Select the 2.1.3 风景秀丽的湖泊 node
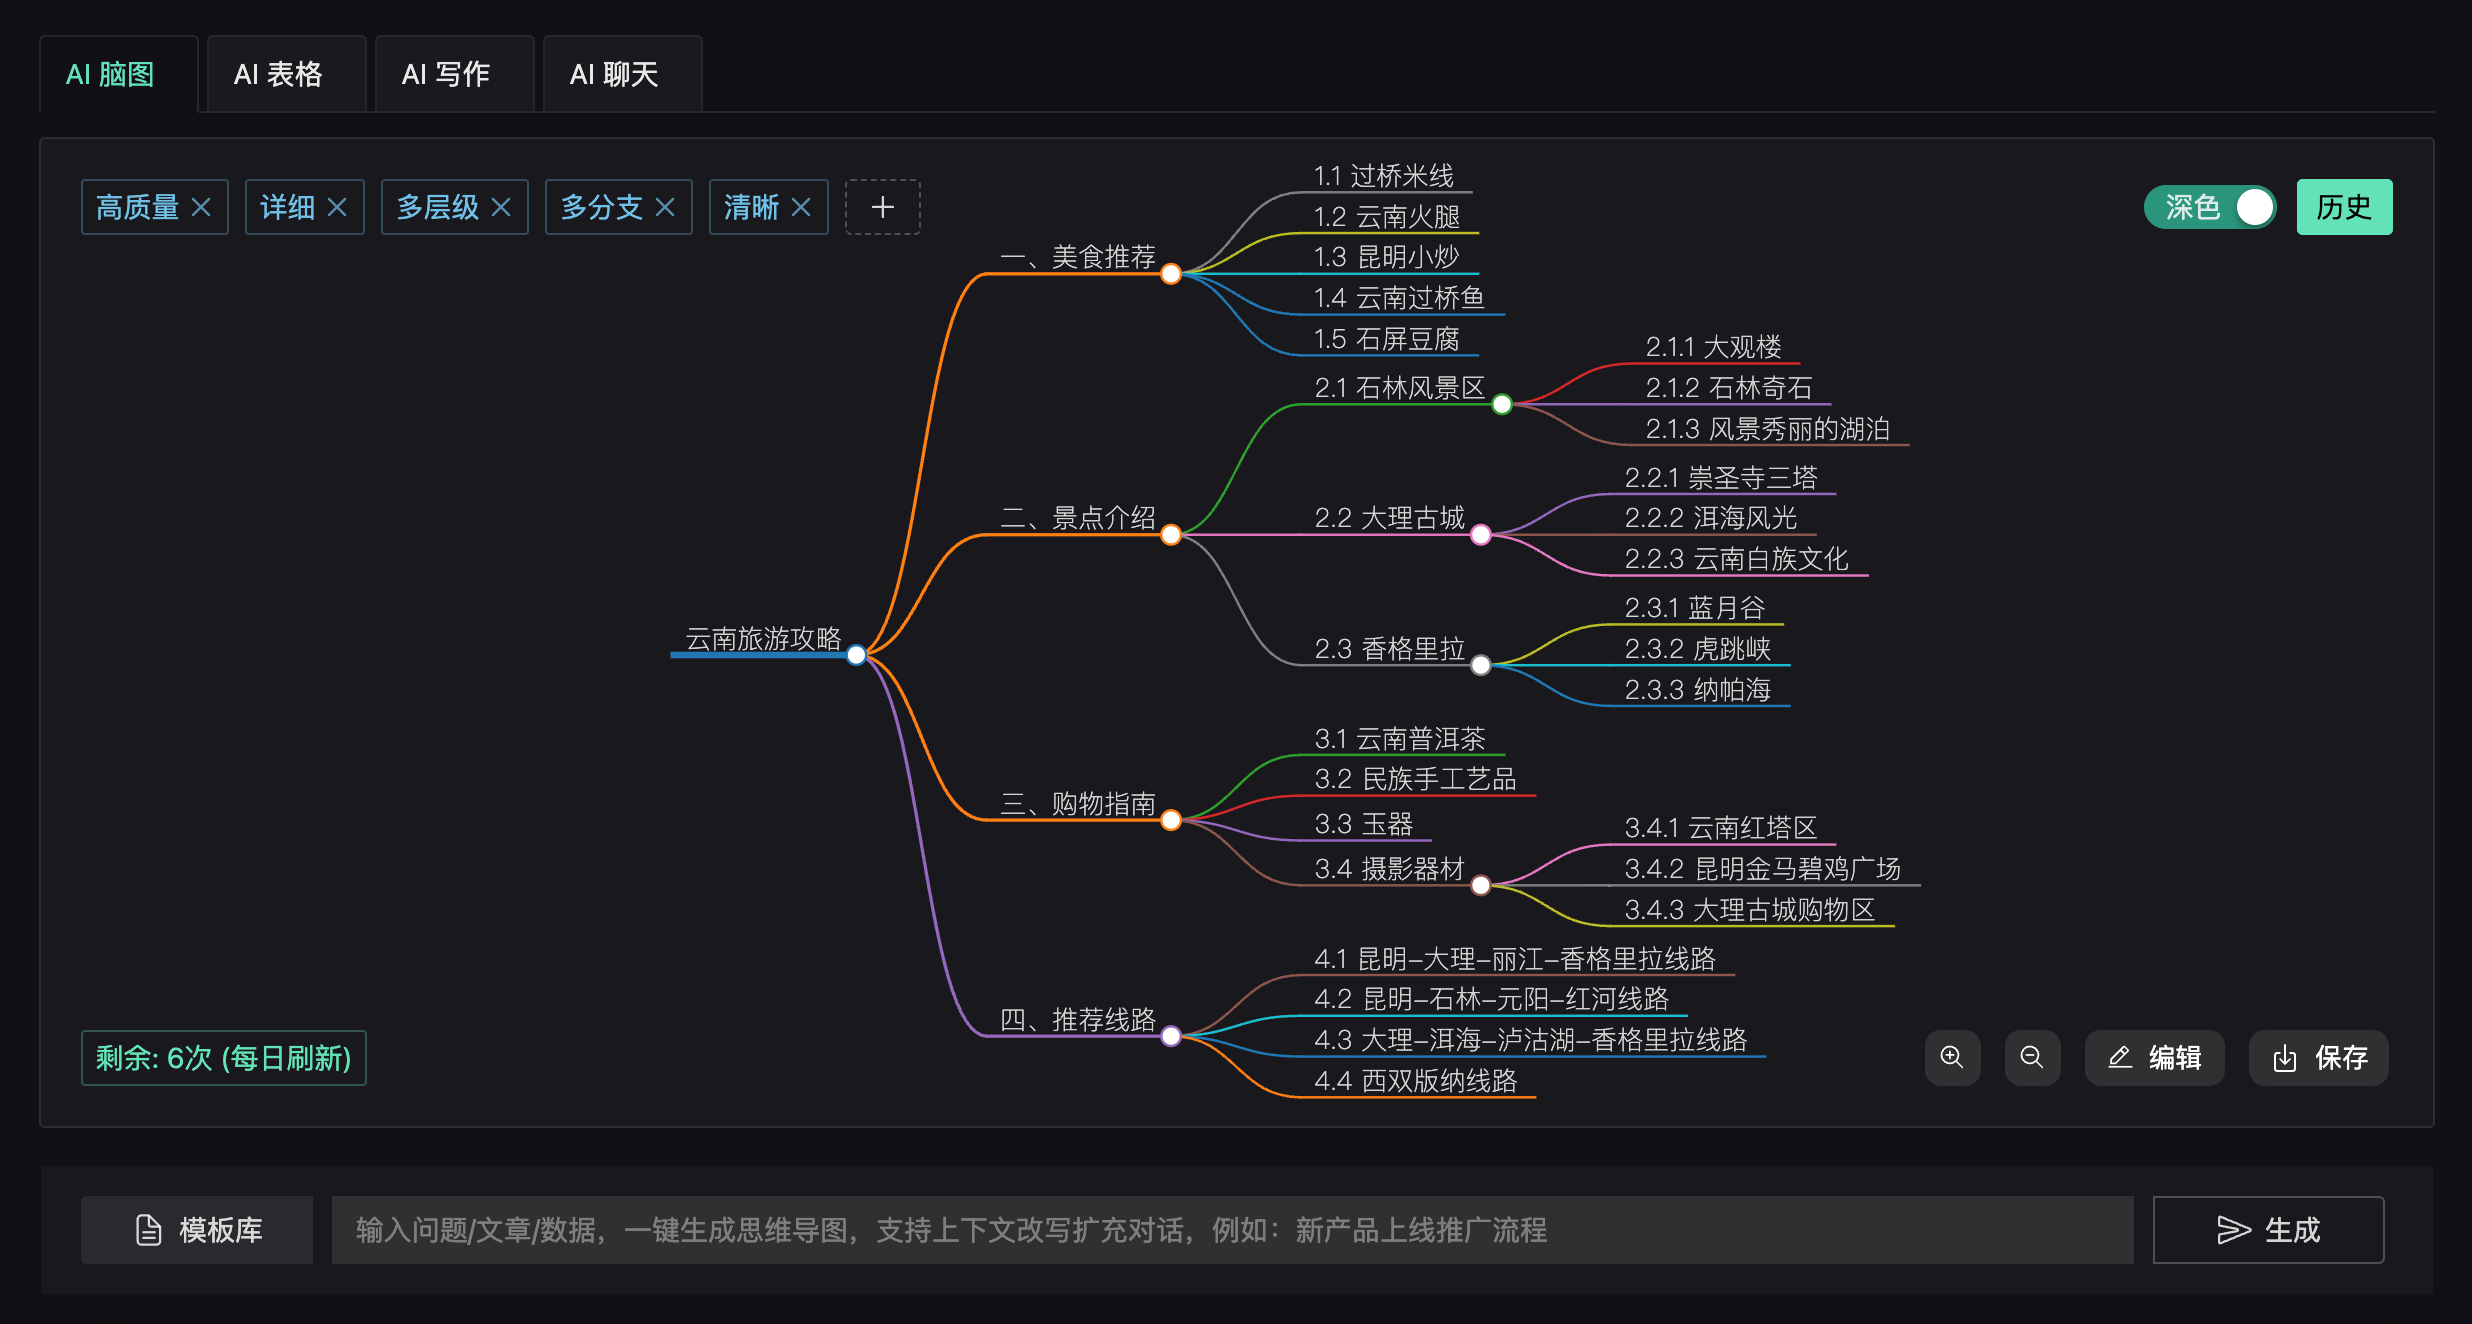 coord(1768,429)
